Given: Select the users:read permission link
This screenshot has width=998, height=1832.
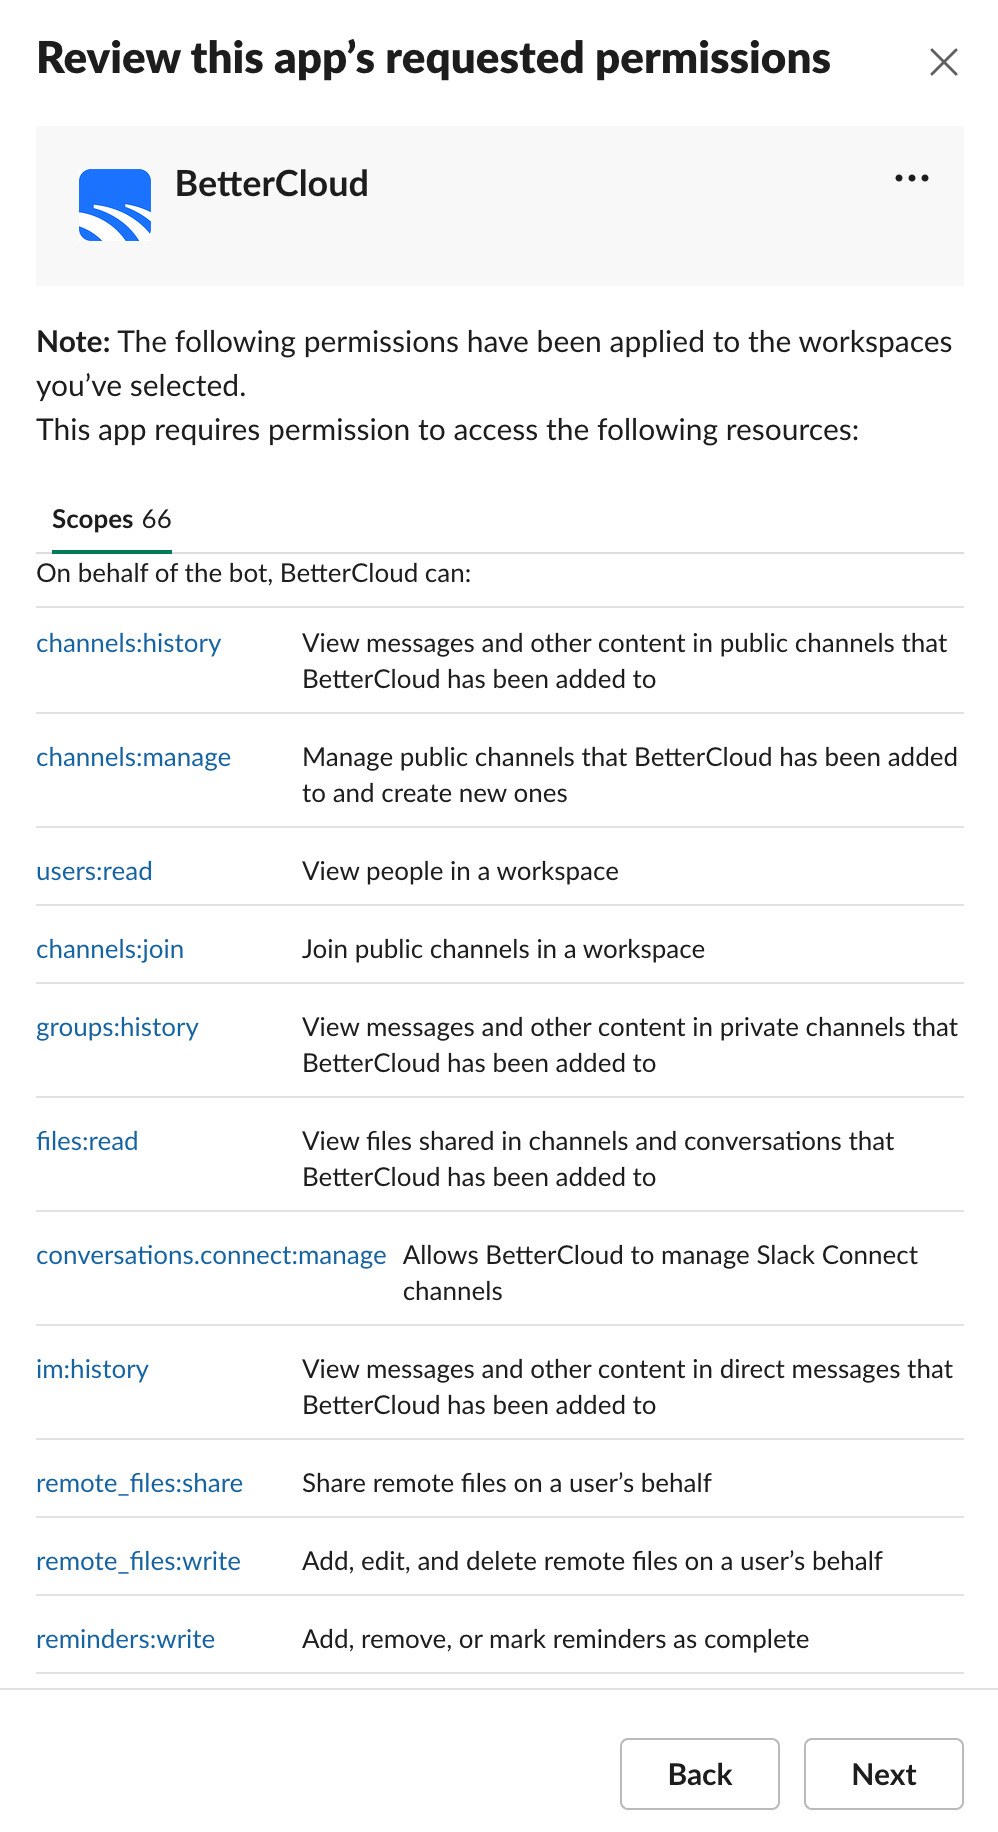Looking at the screenshot, I should [94, 871].
